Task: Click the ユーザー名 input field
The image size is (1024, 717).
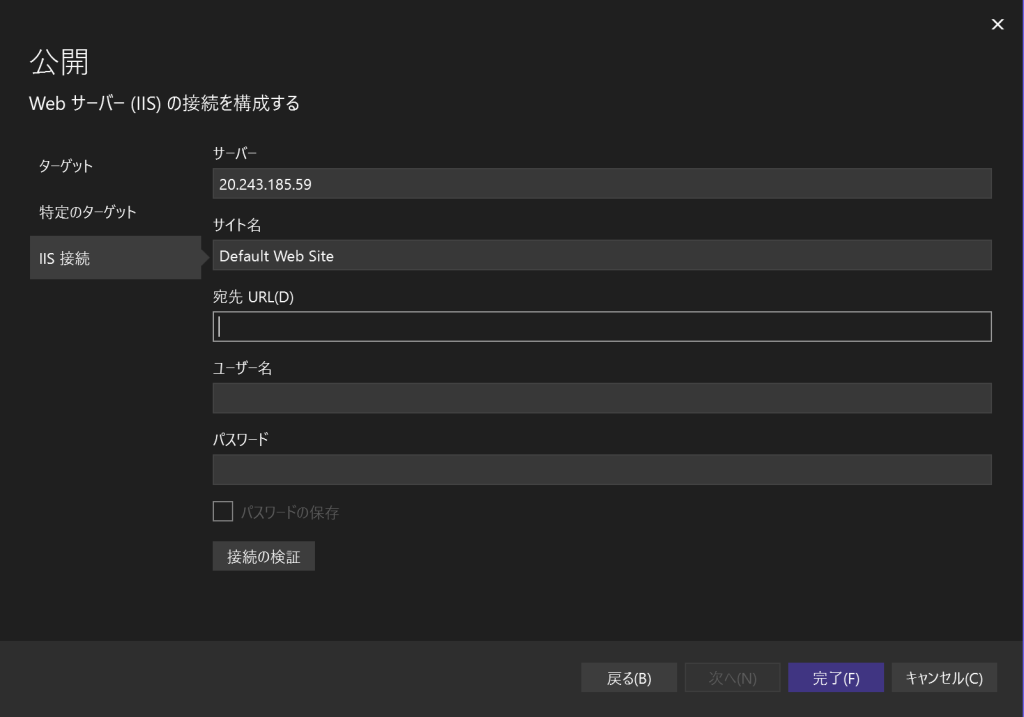Action: click(x=601, y=398)
